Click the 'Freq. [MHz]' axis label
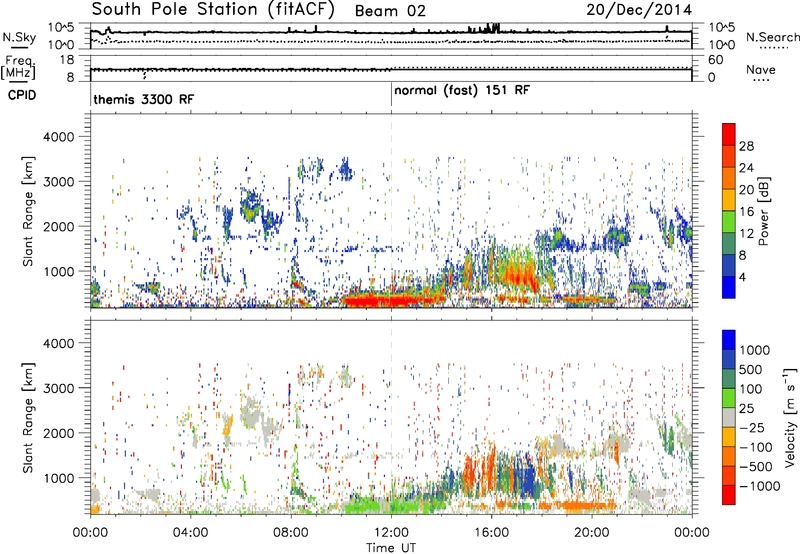The image size is (800, 554). click(19, 67)
